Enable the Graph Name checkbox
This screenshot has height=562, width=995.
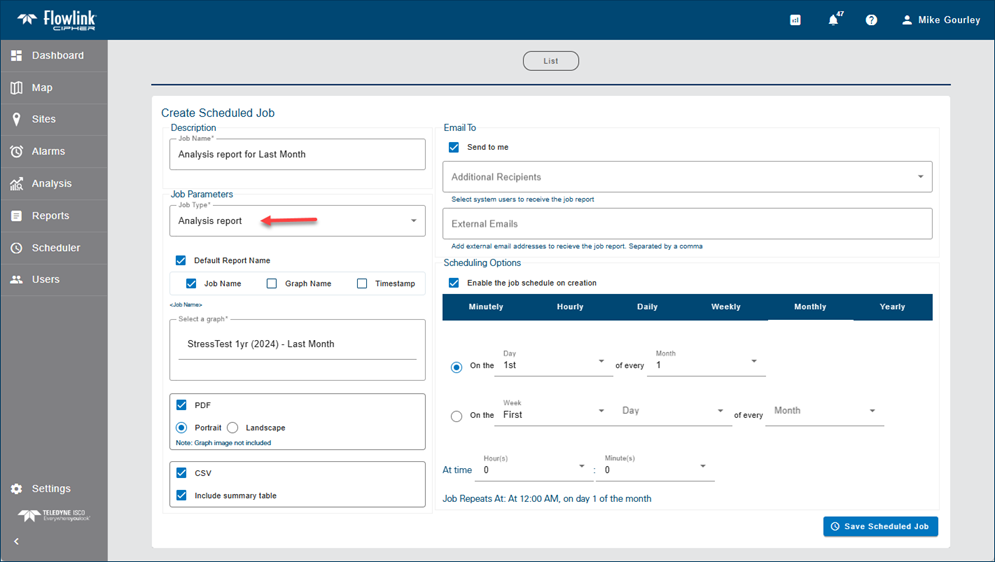click(x=272, y=284)
